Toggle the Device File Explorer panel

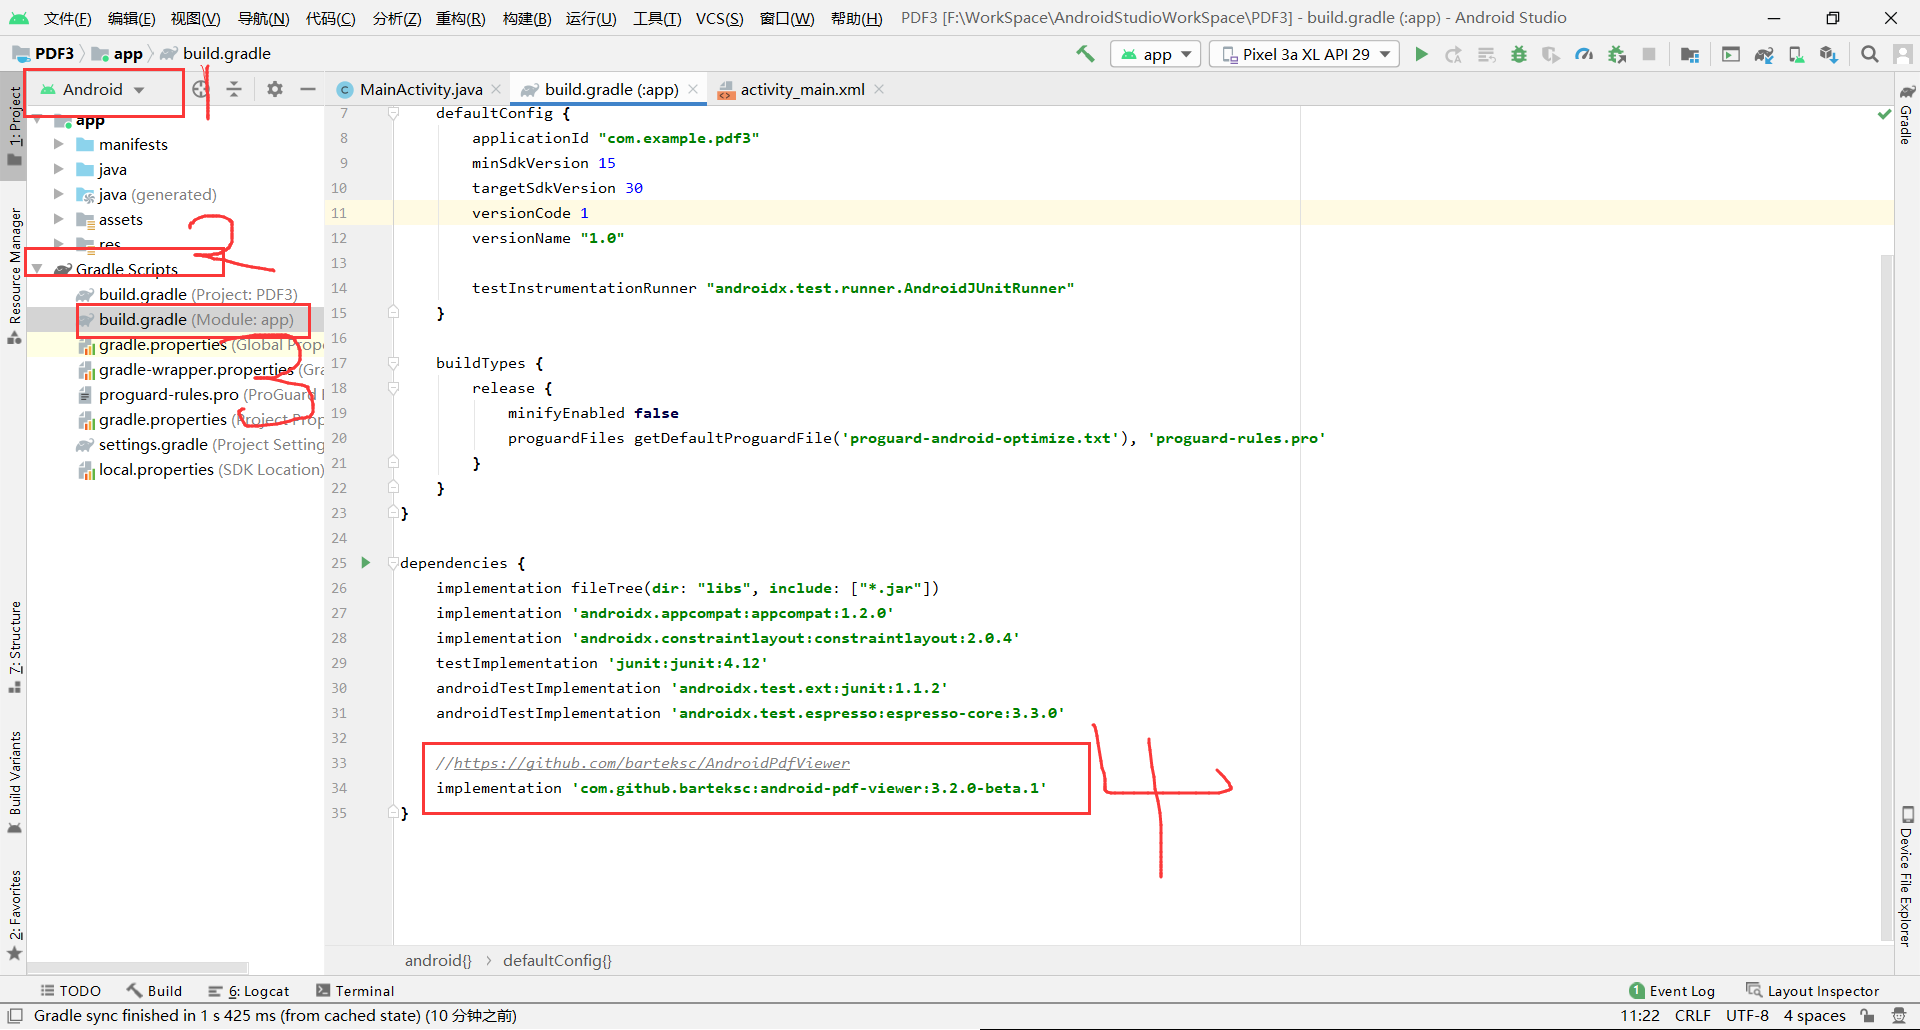click(x=1906, y=876)
